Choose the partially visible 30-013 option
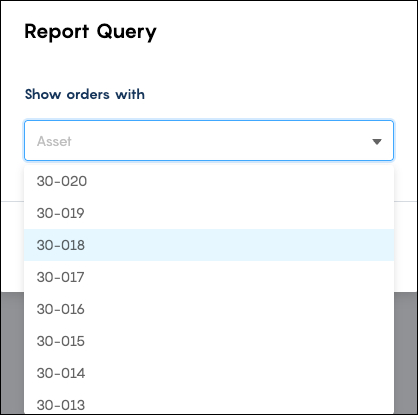This screenshot has width=418, height=415. (x=209, y=402)
